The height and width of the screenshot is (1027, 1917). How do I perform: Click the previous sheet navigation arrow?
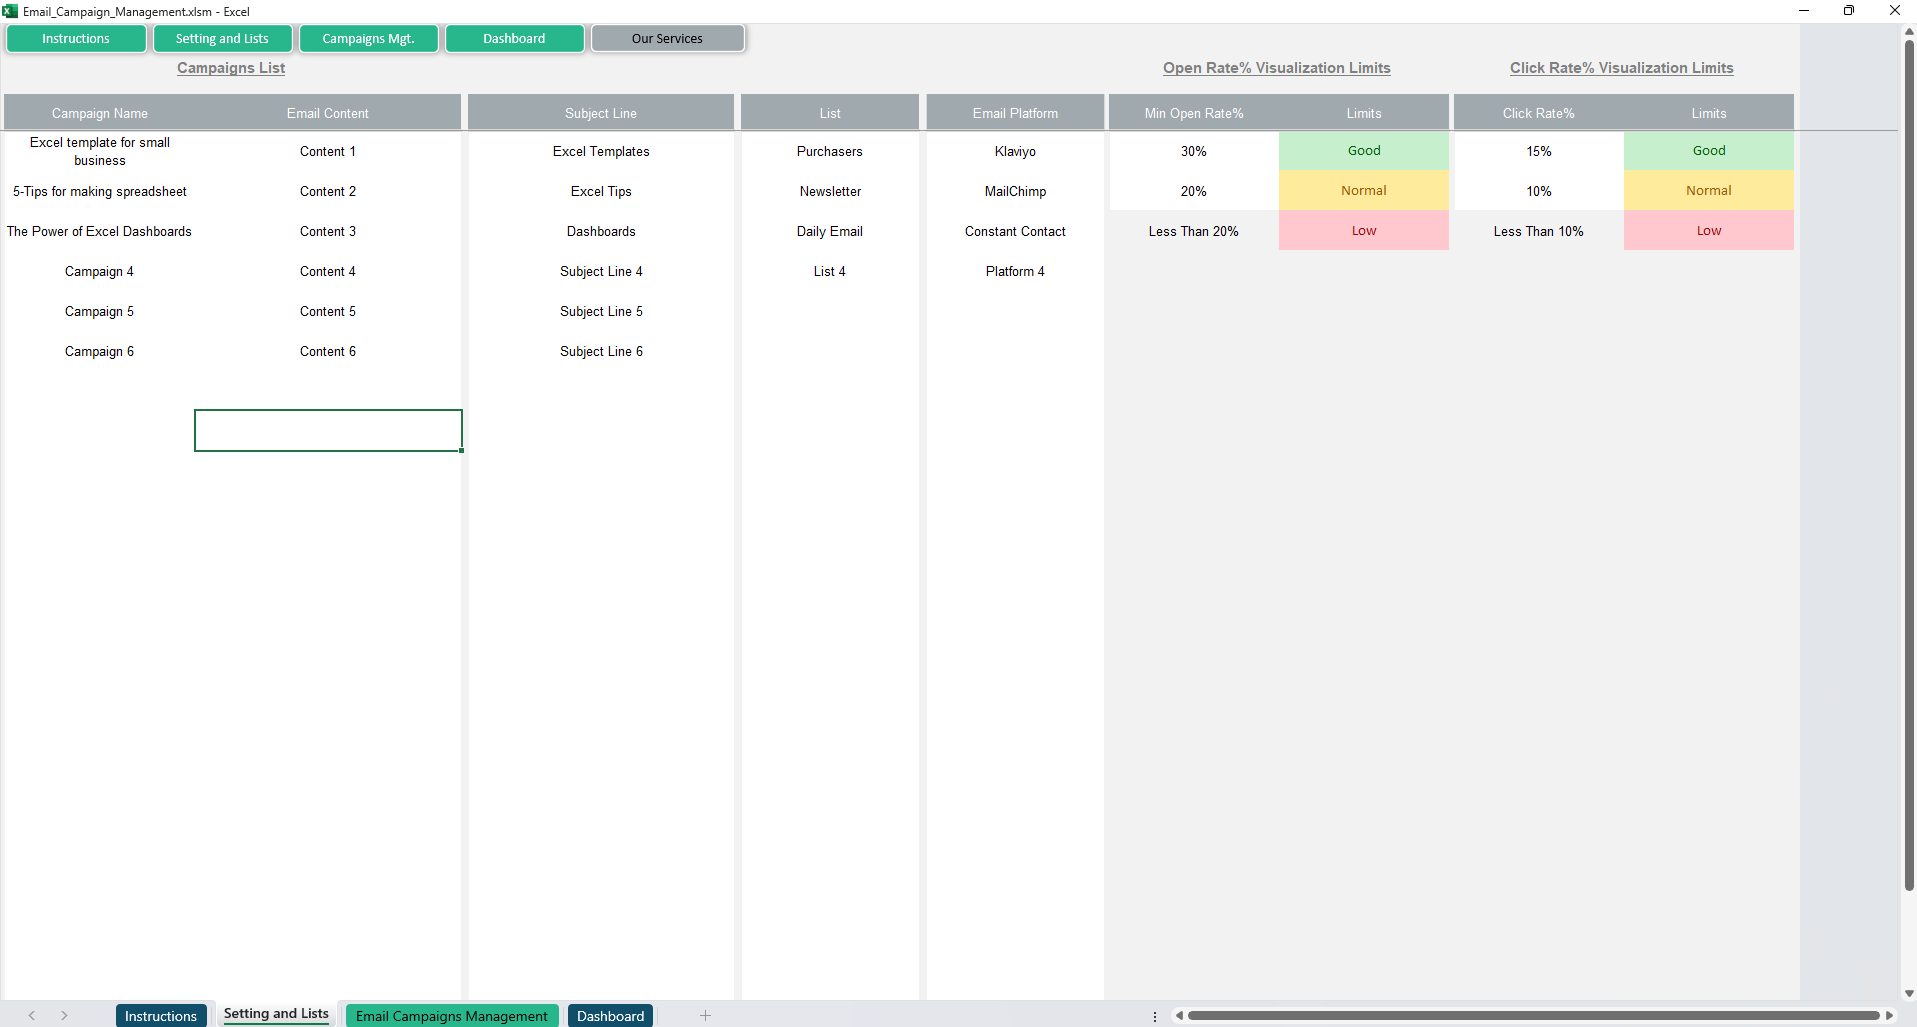point(32,1015)
